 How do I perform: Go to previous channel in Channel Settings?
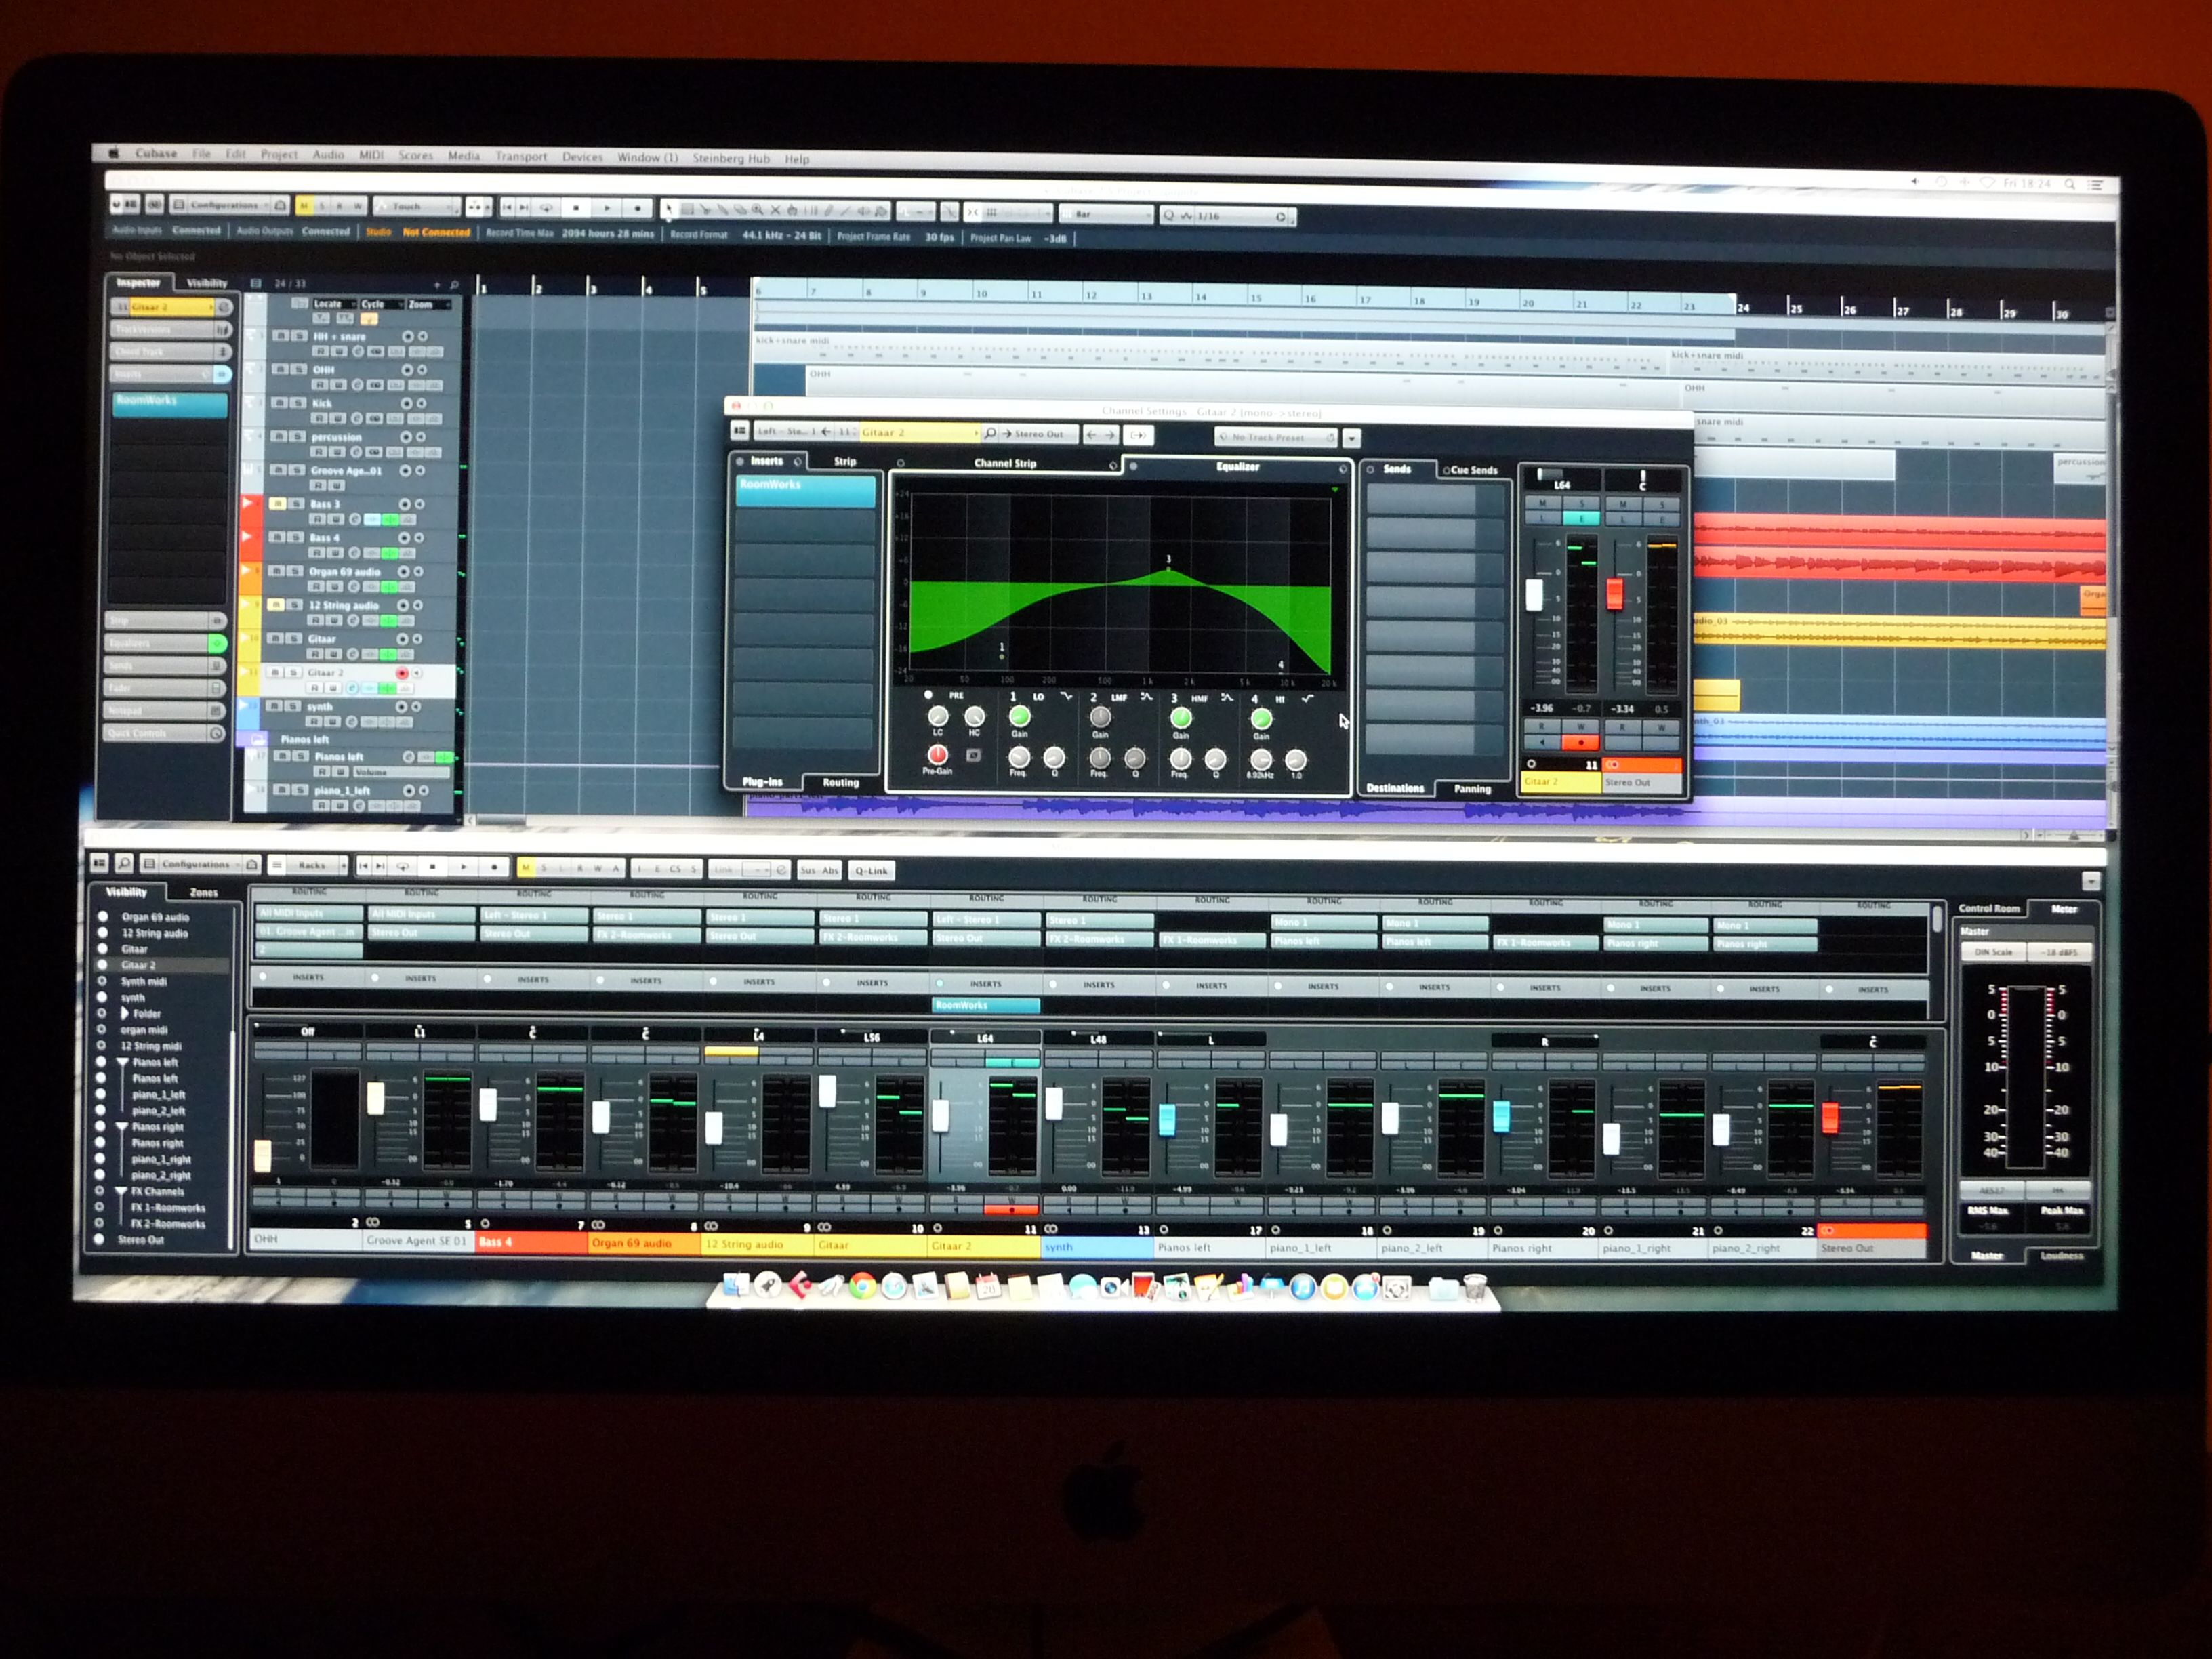point(1092,434)
